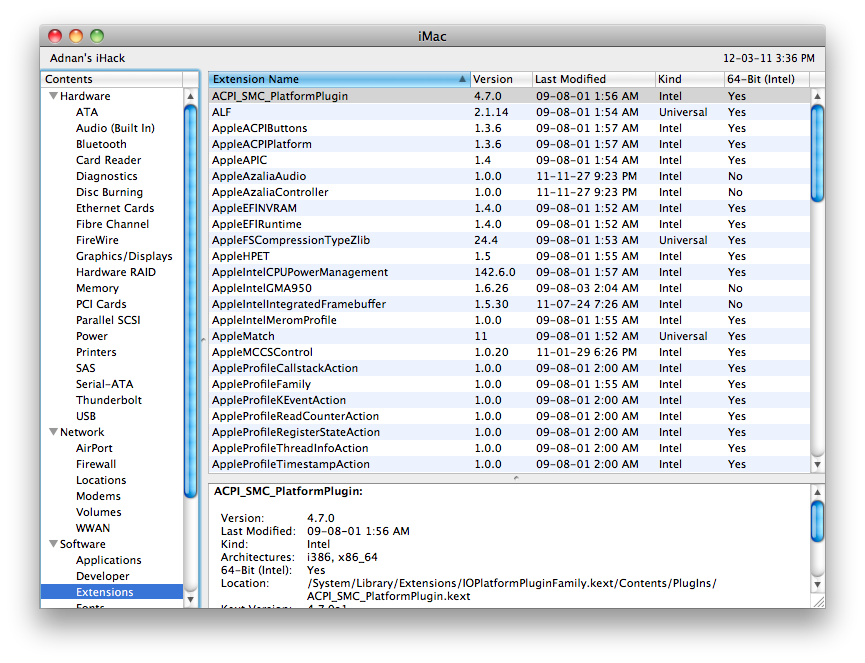The height and width of the screenshot is (663, 865).
Task: Select Fibre Channel item
Action: [113, 224]
